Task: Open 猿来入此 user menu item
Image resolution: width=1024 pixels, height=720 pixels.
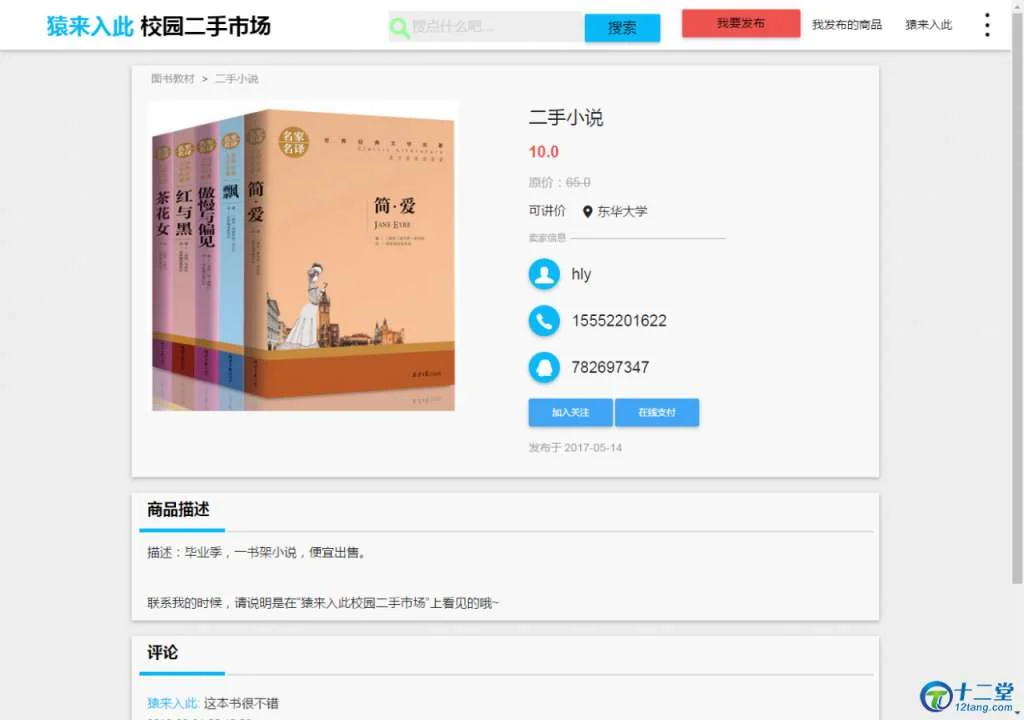Action: (928, 25)
